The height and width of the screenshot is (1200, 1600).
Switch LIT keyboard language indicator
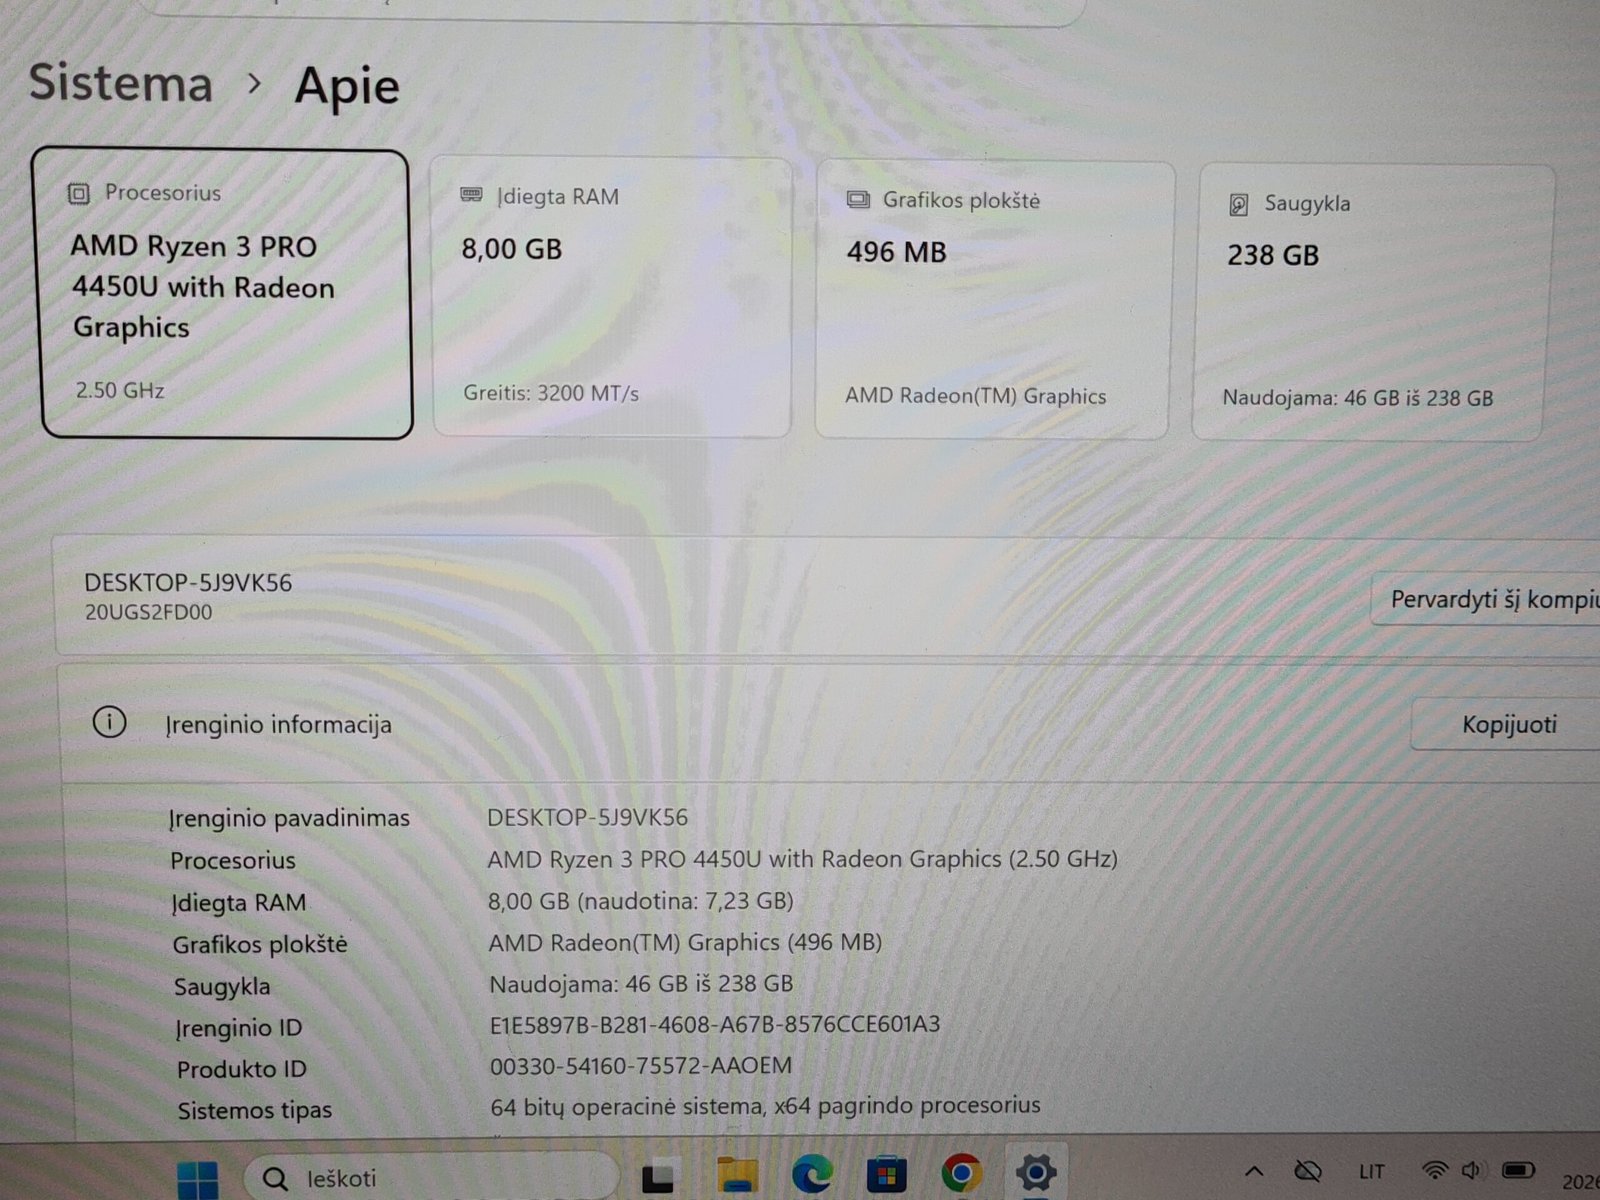(1372, 1171)
